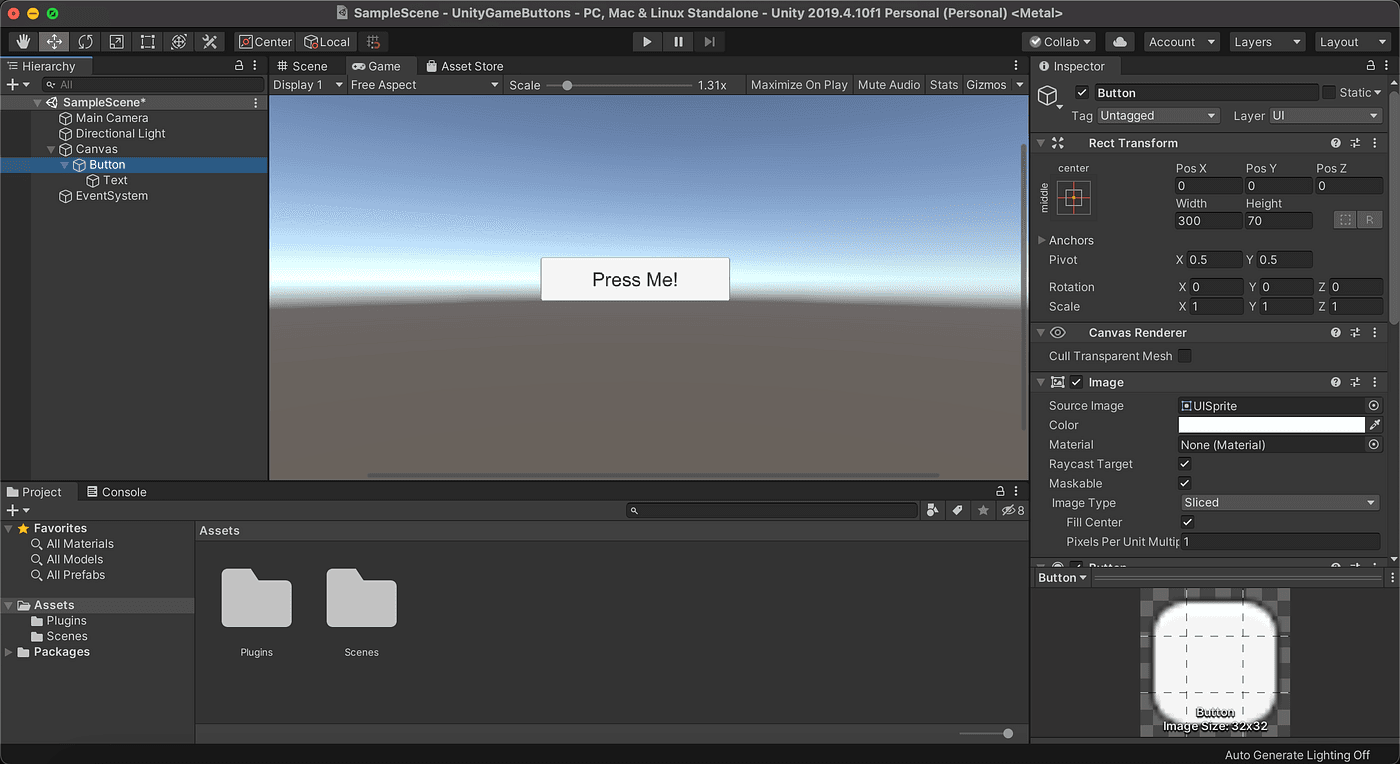Screen dimensions: 1400x764
Task: Select the Rotate tool in the toolbar
Action: (86, 41)
